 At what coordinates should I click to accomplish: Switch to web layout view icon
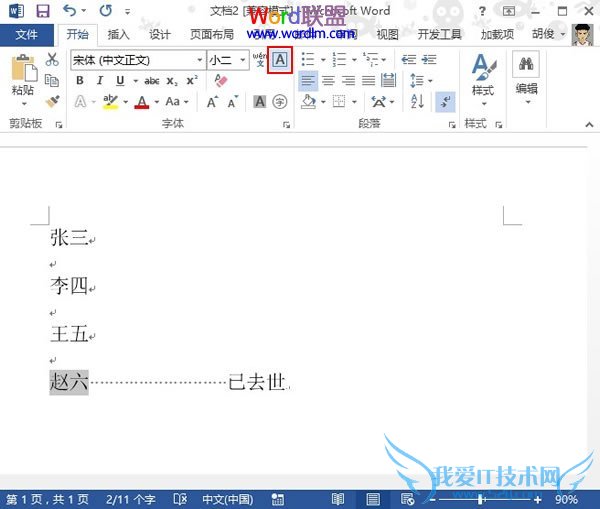pyautogui.click(x=407, y=499)
